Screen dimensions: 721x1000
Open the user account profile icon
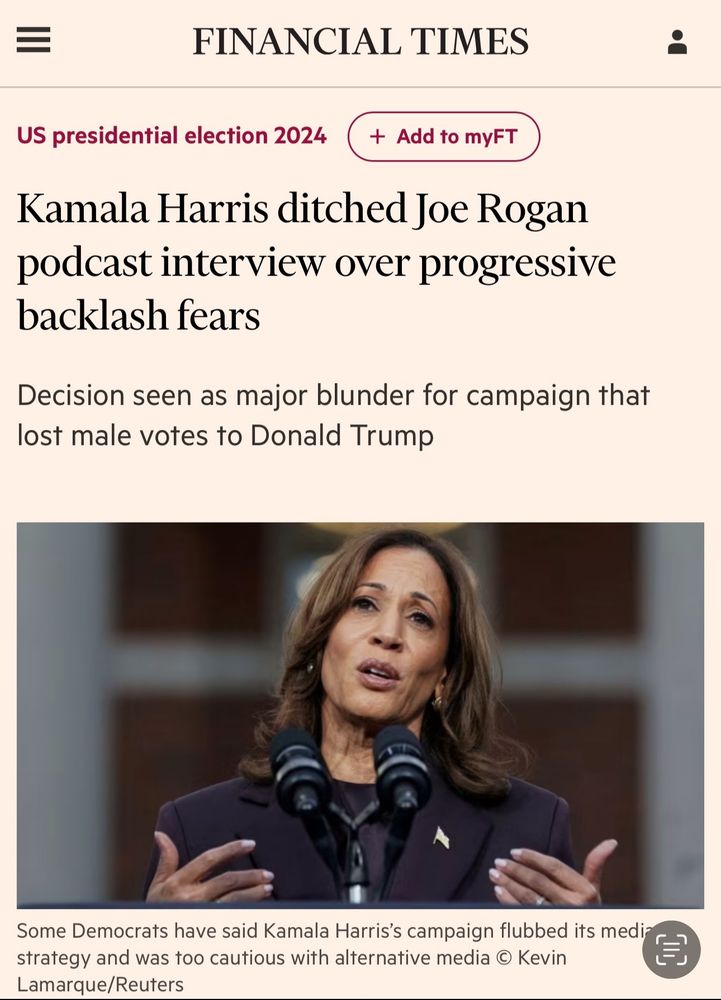click(677, 42)
